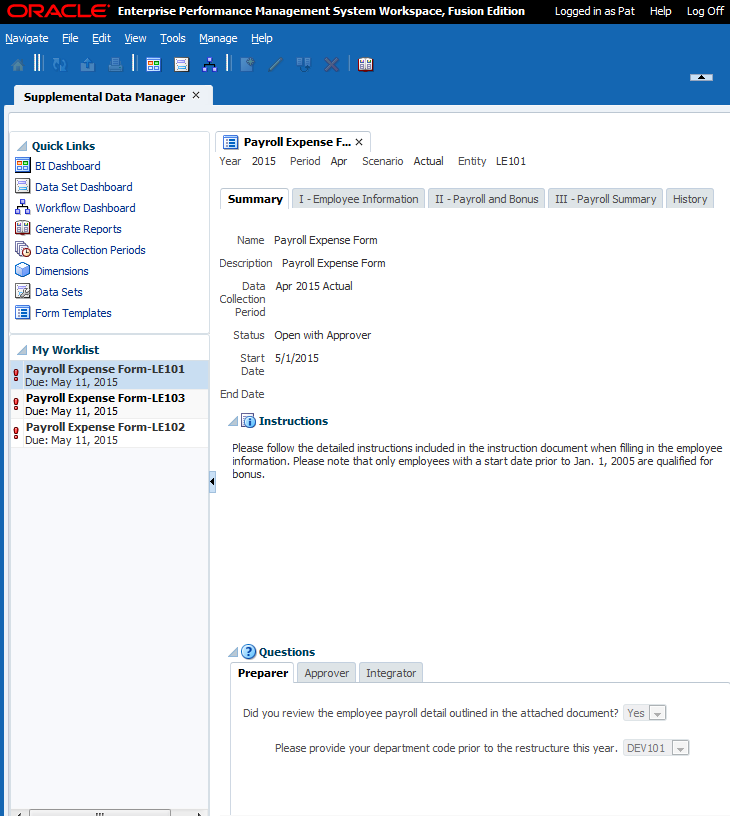Click the Questions help icon
This screenshot has width=730, height=816.
pos(249,652)
